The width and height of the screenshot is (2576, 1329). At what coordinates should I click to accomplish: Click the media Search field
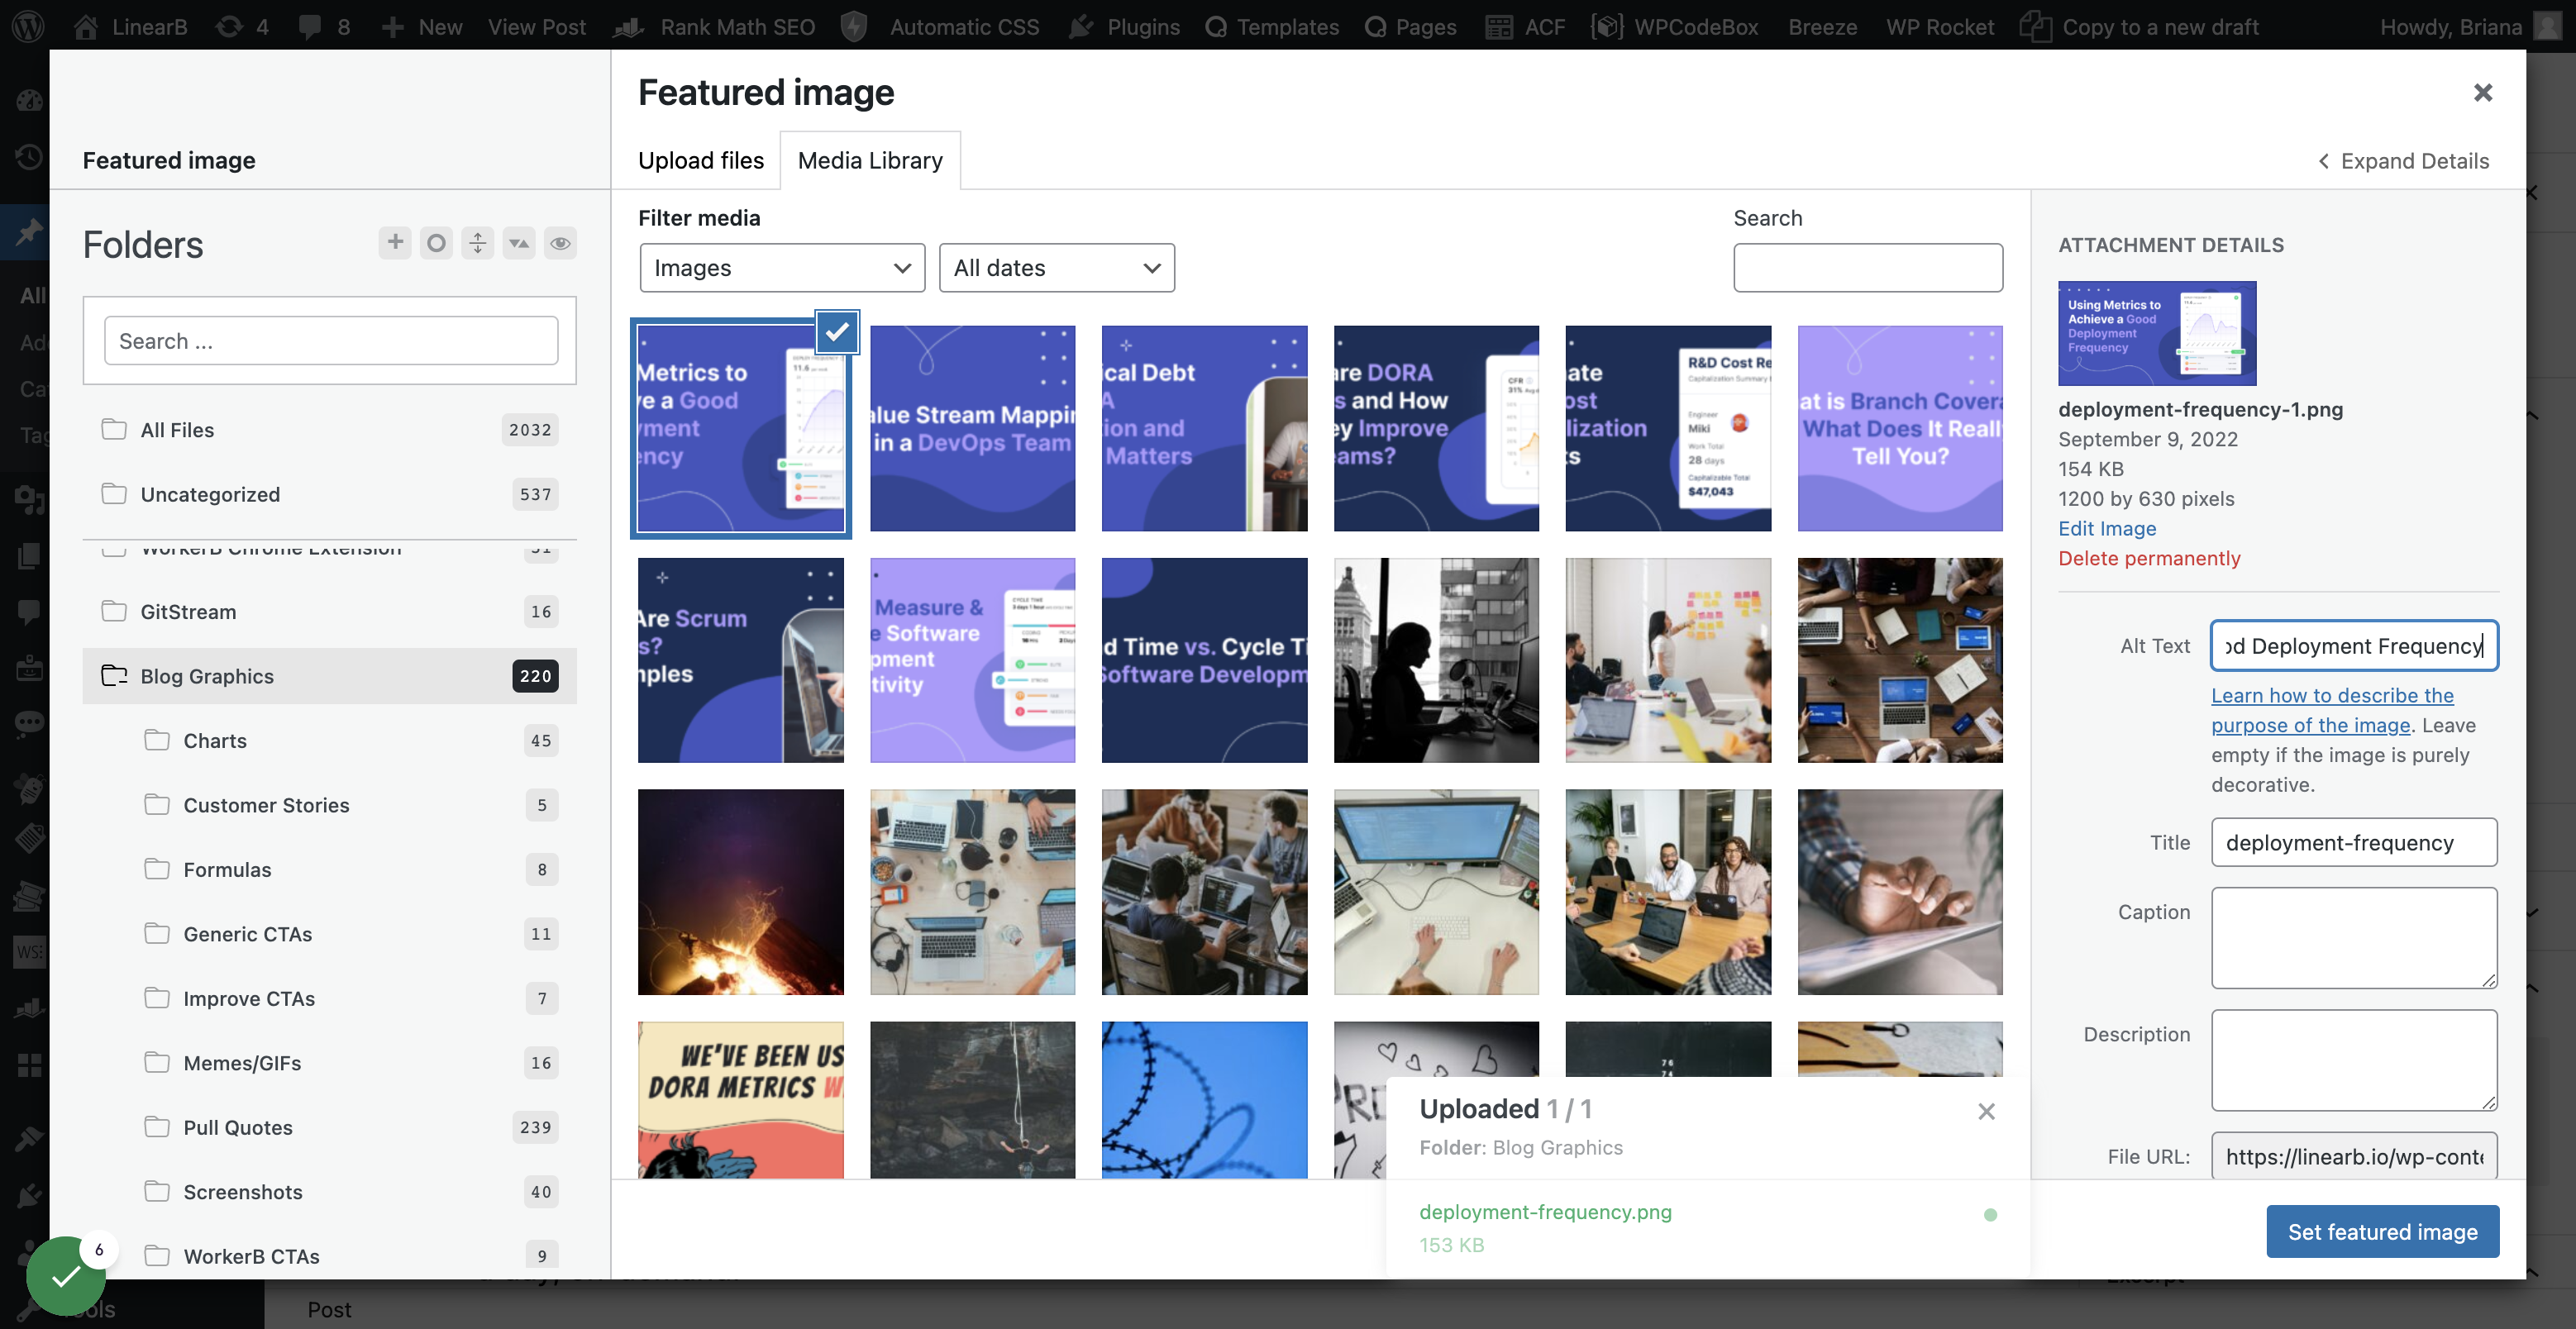click(1867, 268)
